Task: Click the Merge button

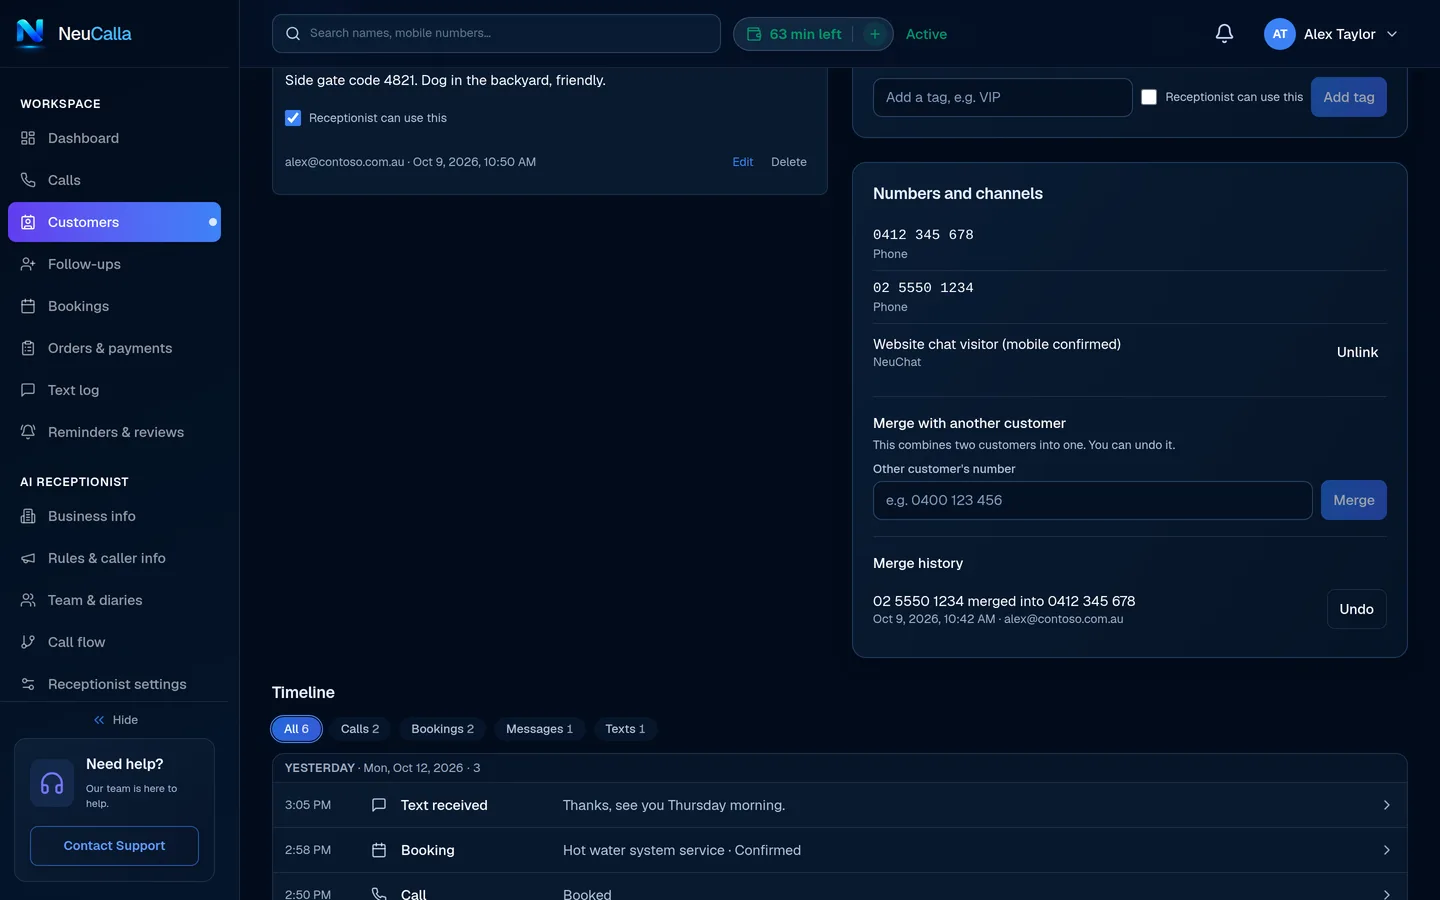Action: (x=1354, y=500)
